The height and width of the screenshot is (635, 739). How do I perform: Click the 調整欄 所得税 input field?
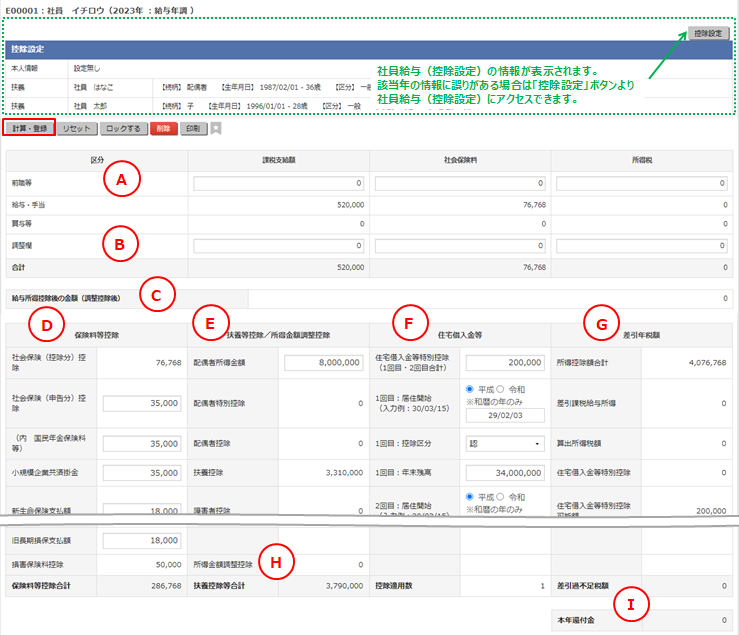tap(640, 245)
